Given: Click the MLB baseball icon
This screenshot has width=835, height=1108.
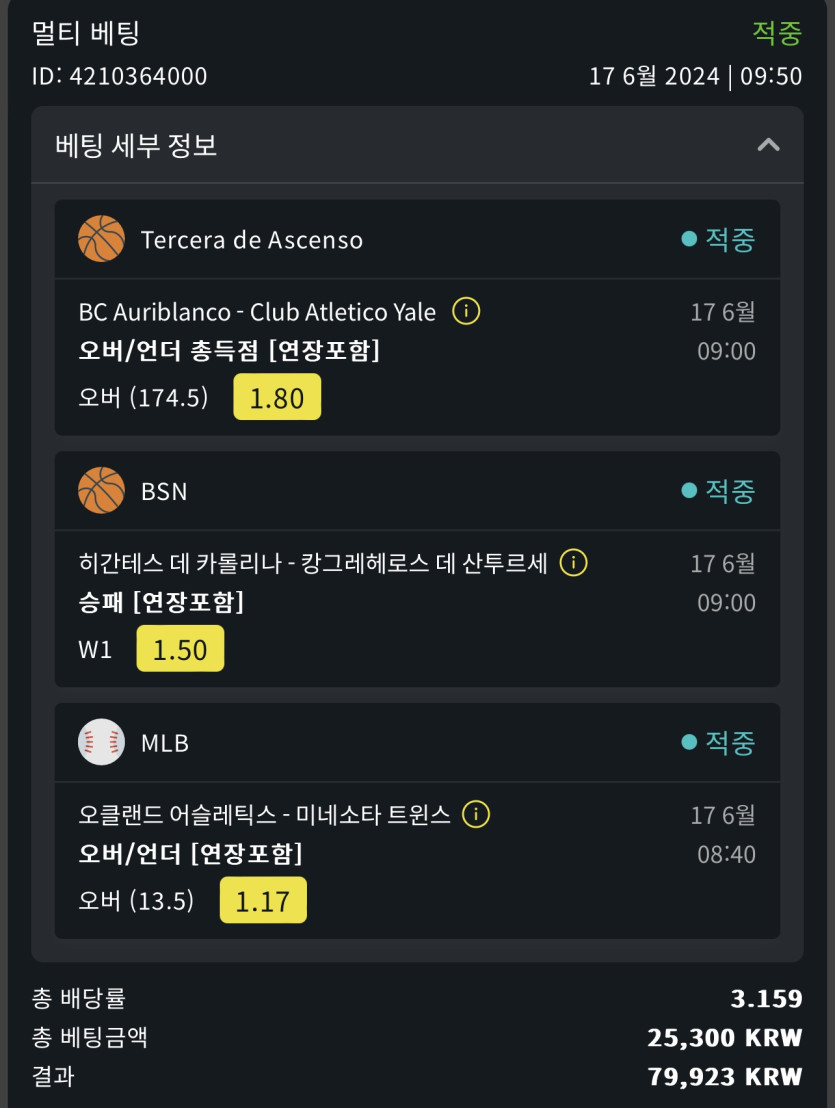Looking at the screenshot, I should coord(101,743).
